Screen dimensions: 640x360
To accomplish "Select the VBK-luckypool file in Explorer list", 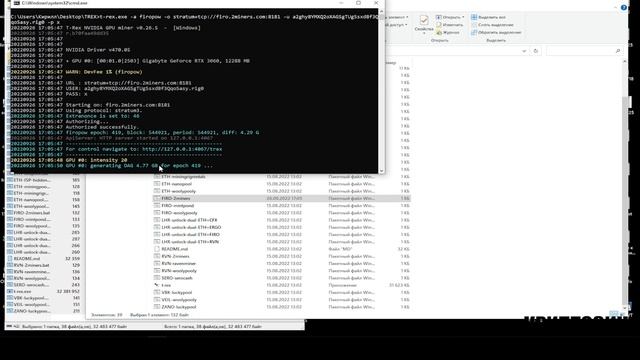I will click(176, 293).
